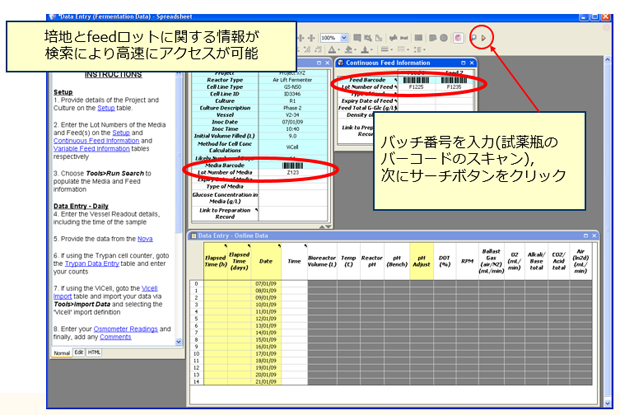Open the Variable Feed Information link
The width and height of the screenshot is (620, 415).
(x=91, y=149)
